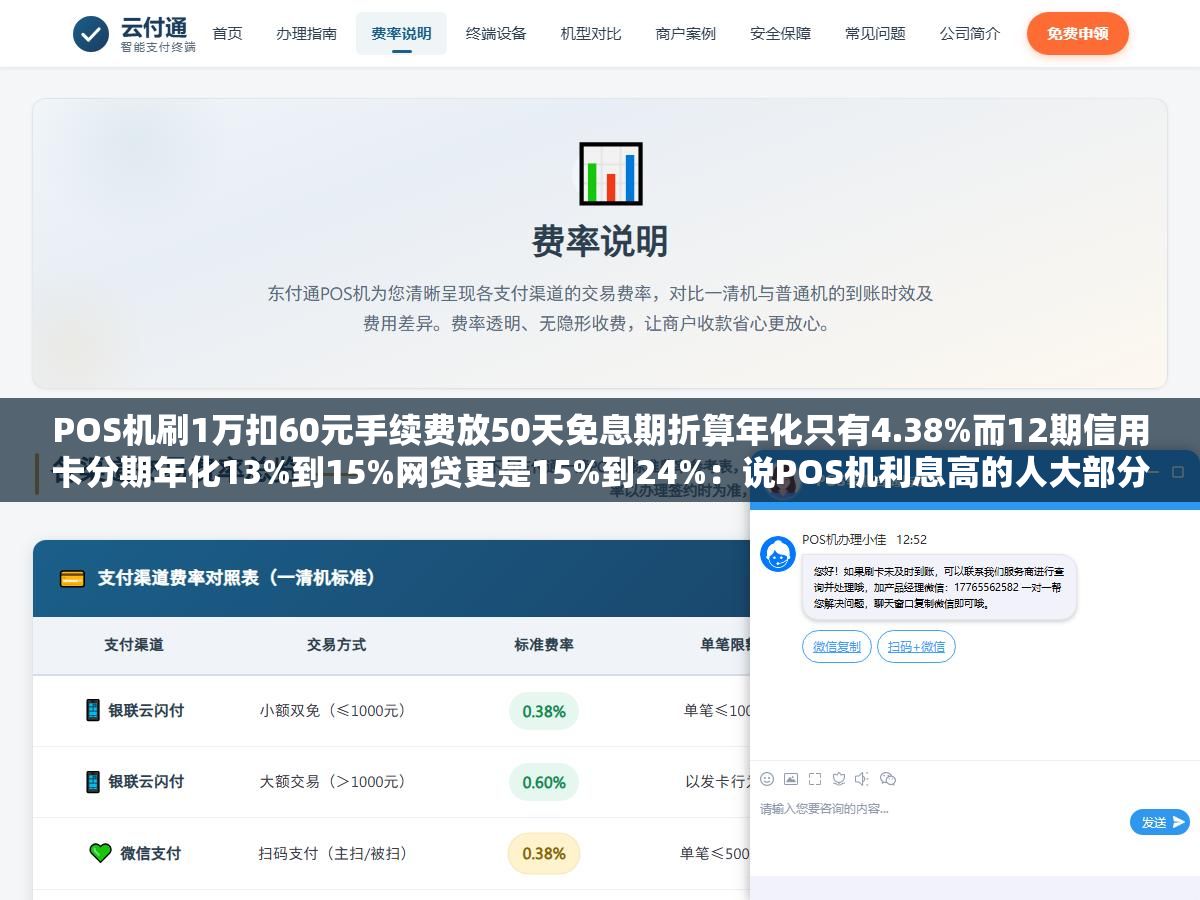Click phone icon in 小额双免 row
The height and width of the screenshot is (900, 1200).
pyautogui.click(x=93, y=710)
